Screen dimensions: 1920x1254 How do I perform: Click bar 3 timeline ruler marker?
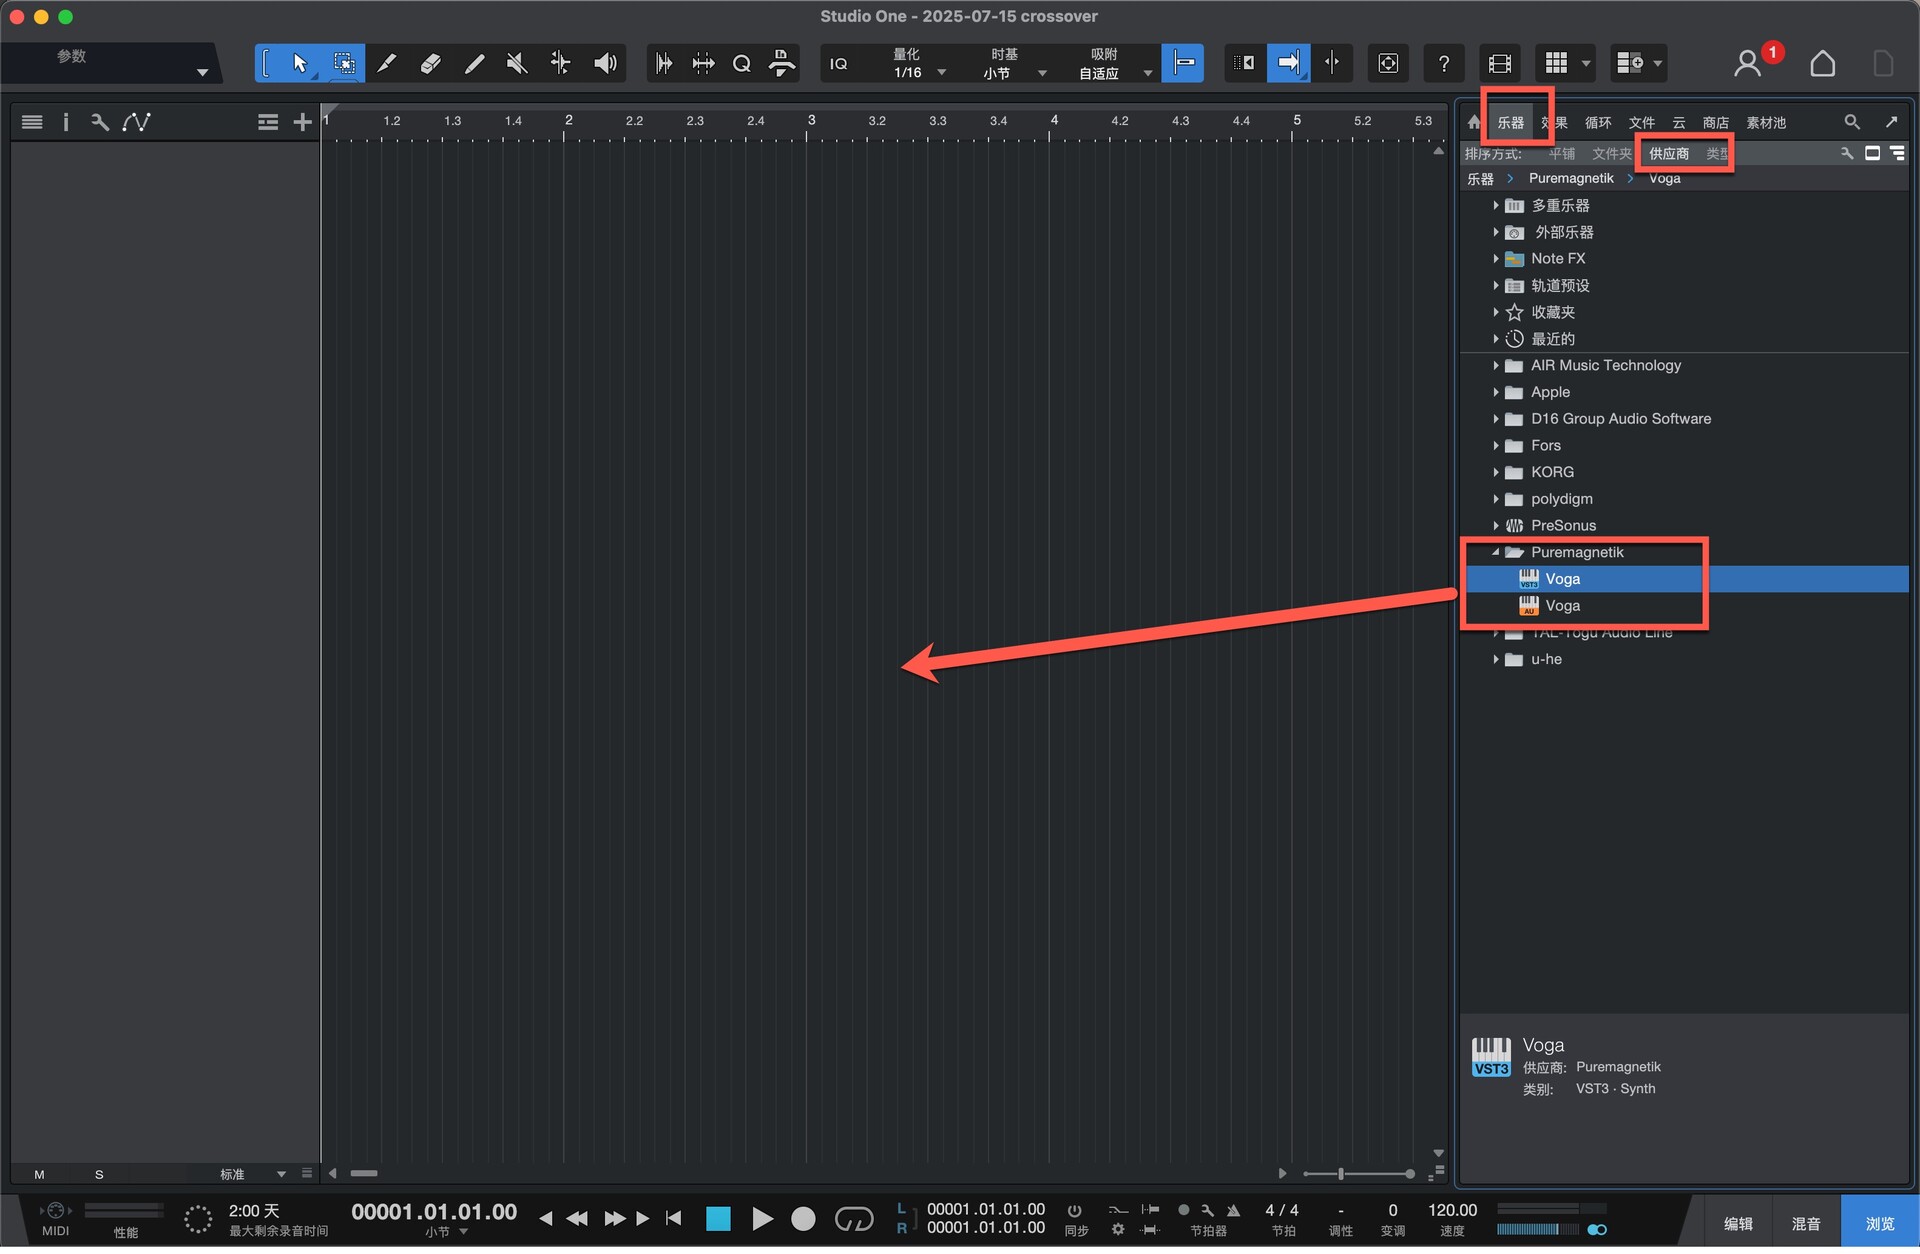pos(810,121)
